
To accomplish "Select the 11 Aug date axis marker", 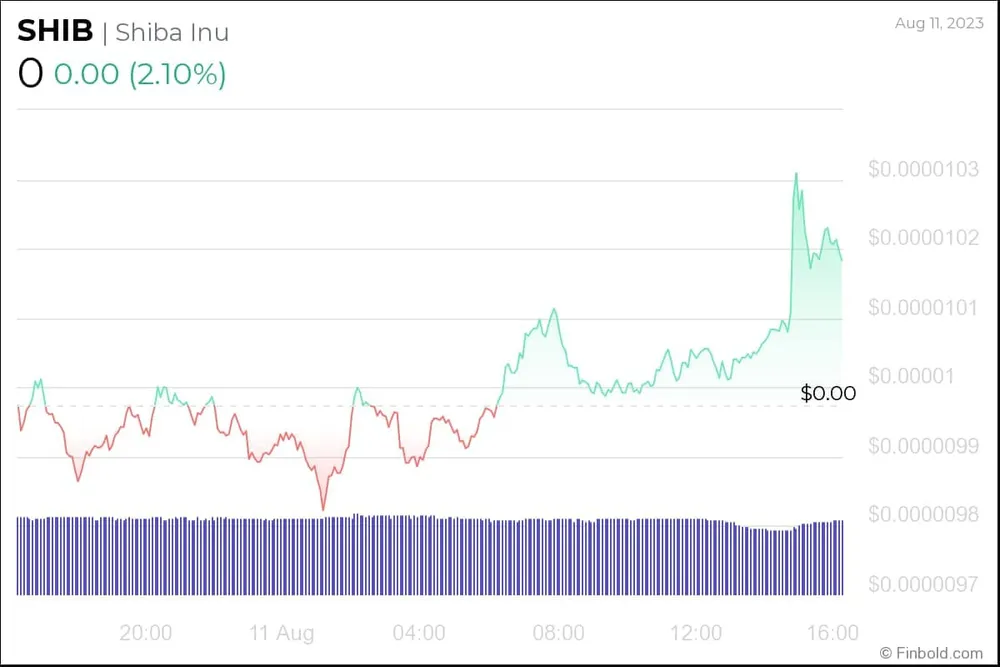I will [x=281, y=633].
